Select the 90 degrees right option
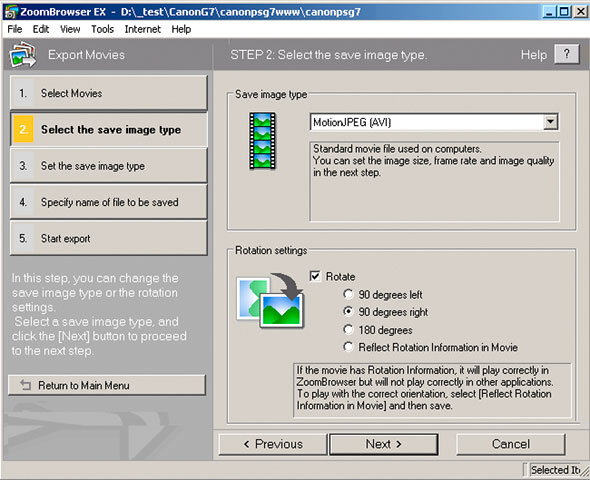Image resolution: width=590 pixels, height=480 pixels. coord(348,312)
